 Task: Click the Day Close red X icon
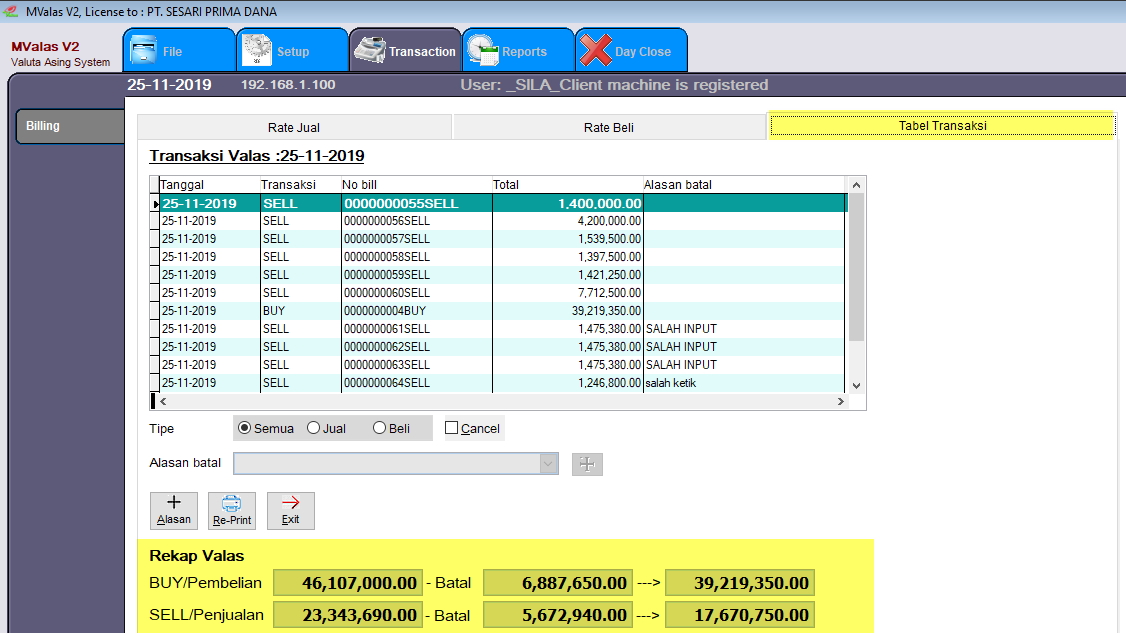pyautogui.click(x=596, y=51)
